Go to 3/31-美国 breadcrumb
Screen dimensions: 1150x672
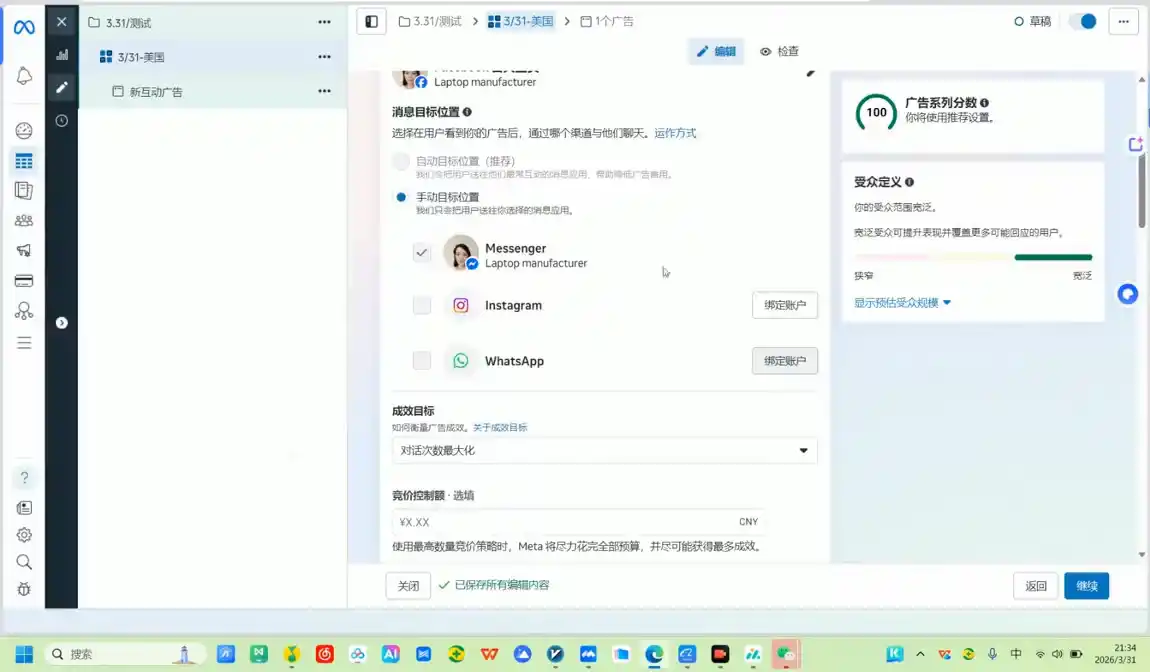click(521, 21)
